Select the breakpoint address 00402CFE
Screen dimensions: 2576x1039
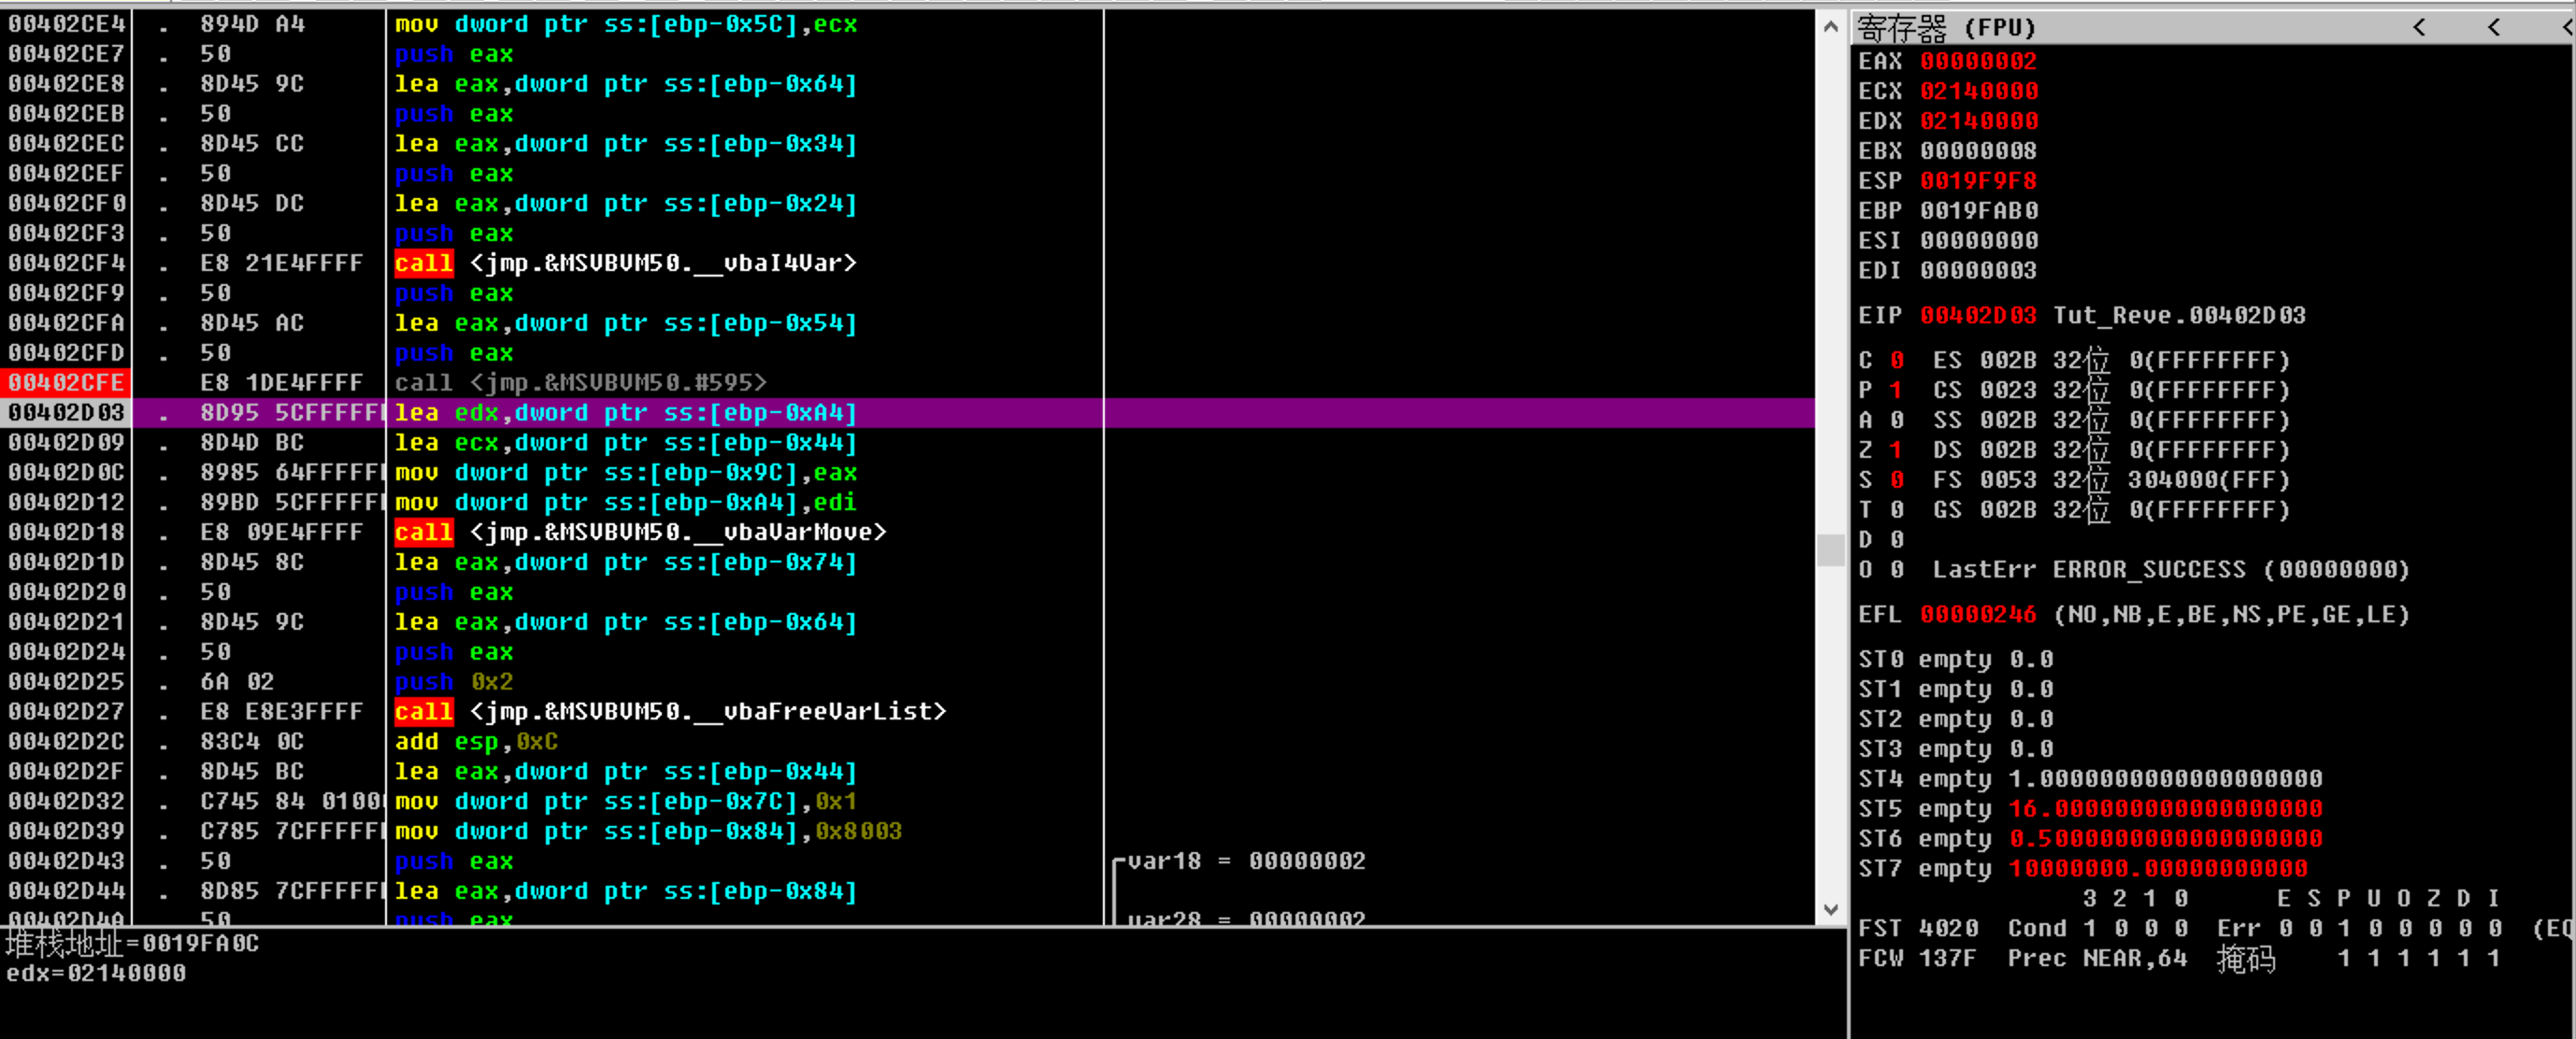click(66, 383)
